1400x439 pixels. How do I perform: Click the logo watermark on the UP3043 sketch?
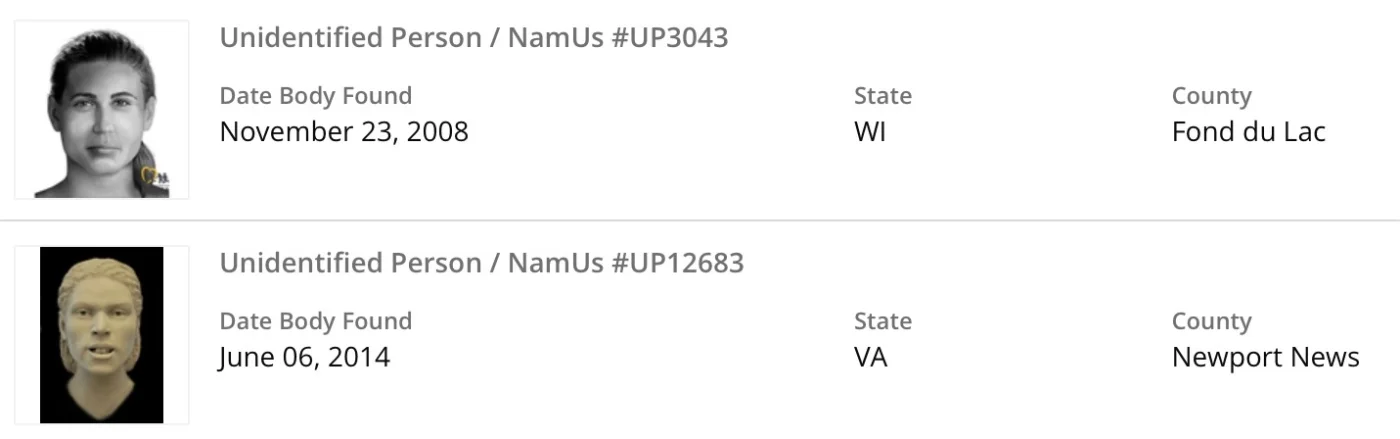pyautogui.click(x=156, y=180)
